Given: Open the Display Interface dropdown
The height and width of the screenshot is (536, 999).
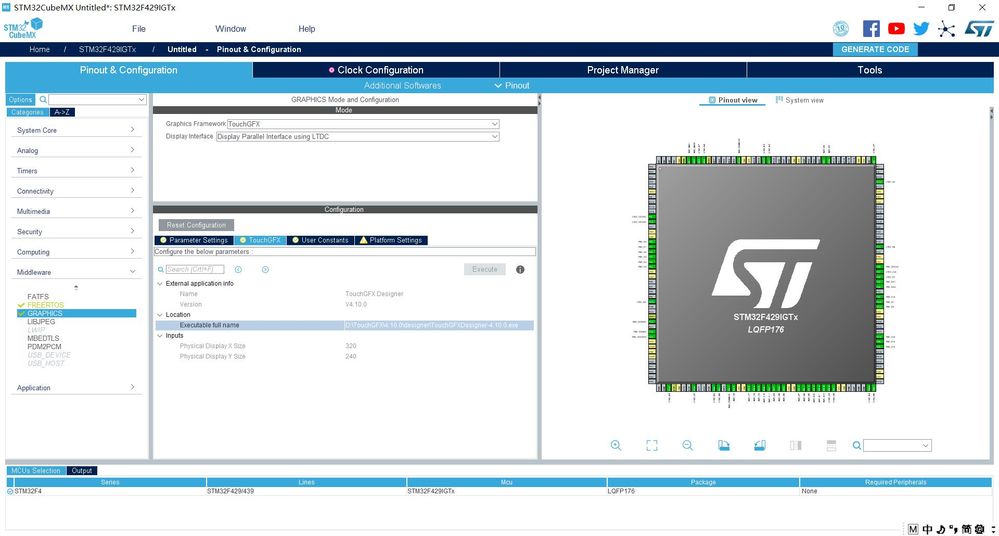Looking at the screenshot, I should (357, 136).
